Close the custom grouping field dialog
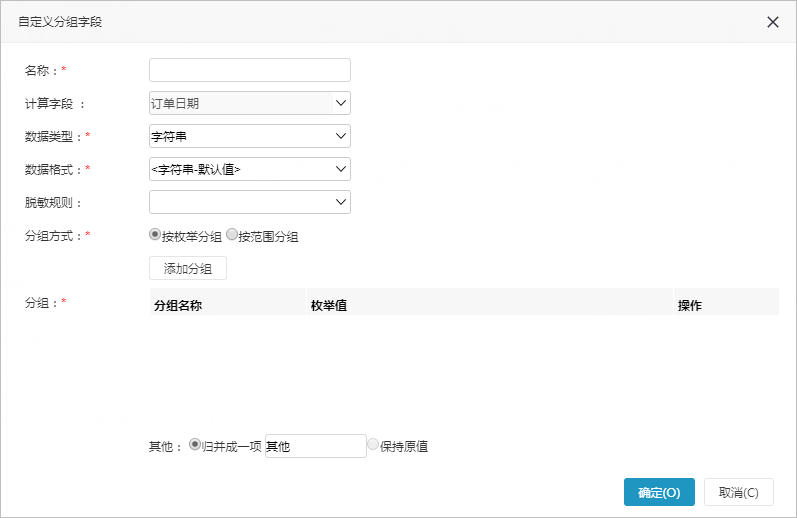 773,22
